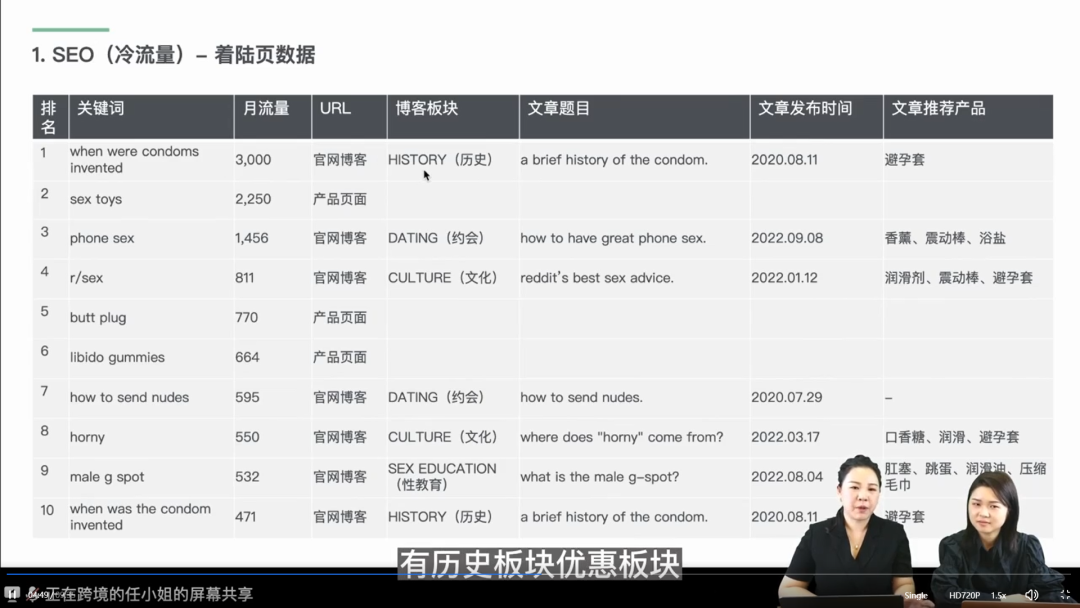
Task: Select the date 2022.01.12
Action: [784, 278]
